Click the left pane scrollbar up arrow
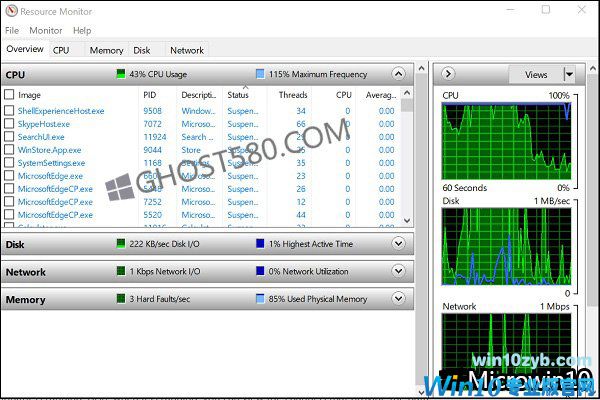This screenshot has width=600, height=400. (x=421, y=69)
